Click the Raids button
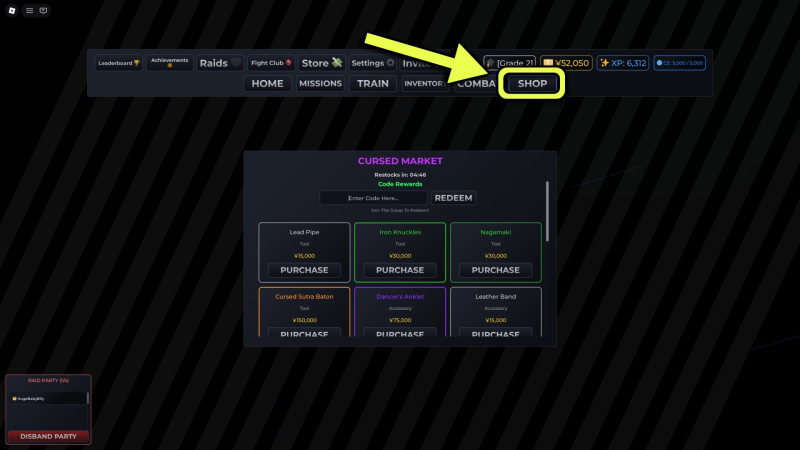800x450 pixels. [x=219, y=63]
